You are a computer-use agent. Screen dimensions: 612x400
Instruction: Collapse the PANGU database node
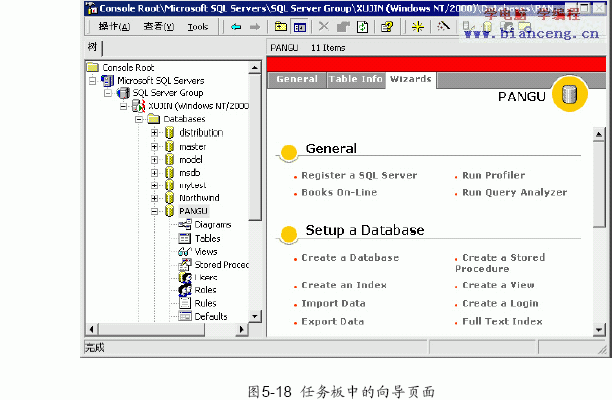click(x=155, y=212)
